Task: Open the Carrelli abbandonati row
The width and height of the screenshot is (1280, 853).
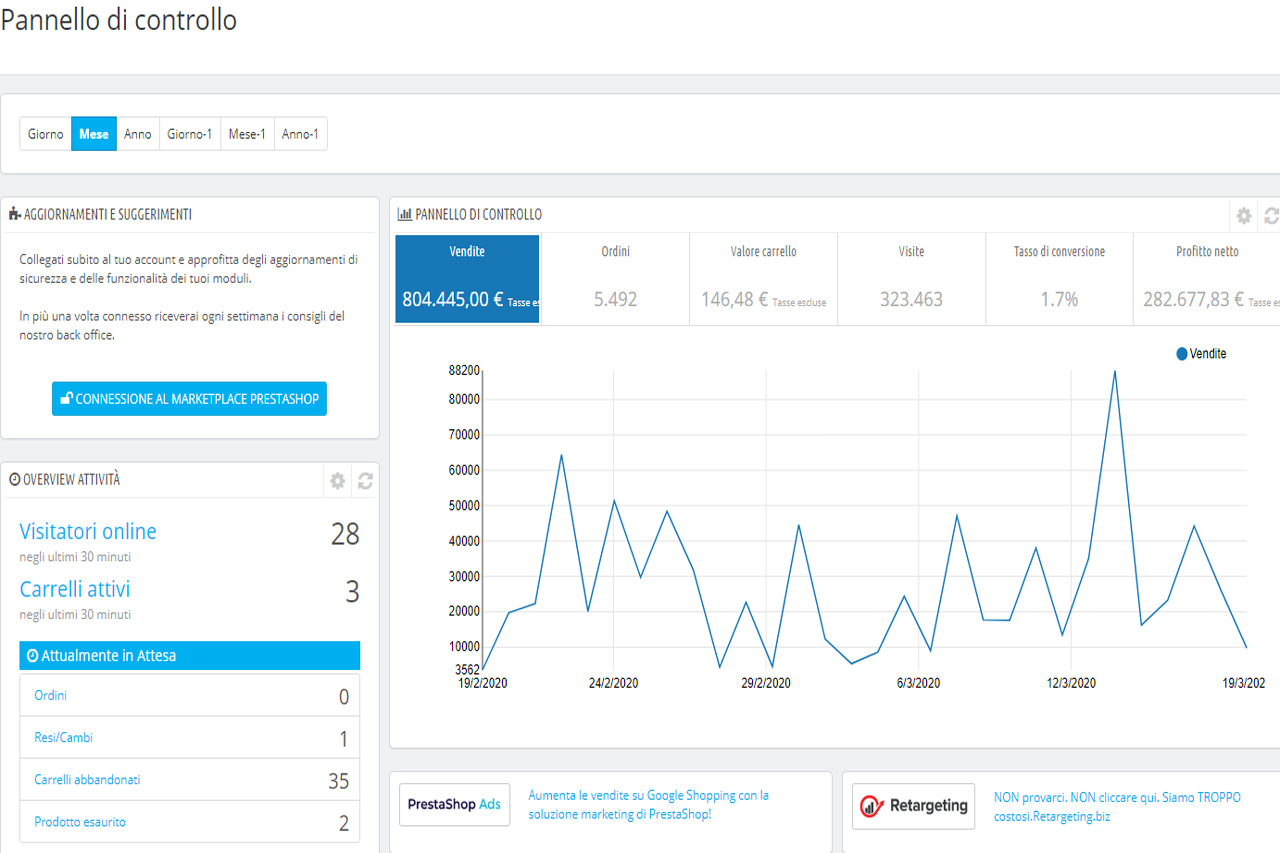Action: tap(189, 780)
